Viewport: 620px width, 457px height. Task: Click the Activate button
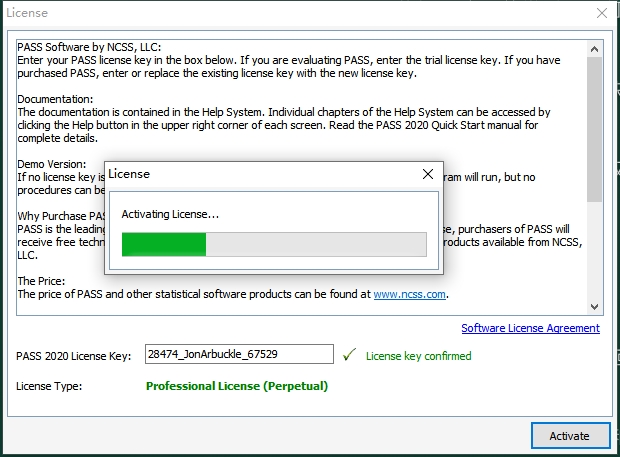[x=569, y=436]
